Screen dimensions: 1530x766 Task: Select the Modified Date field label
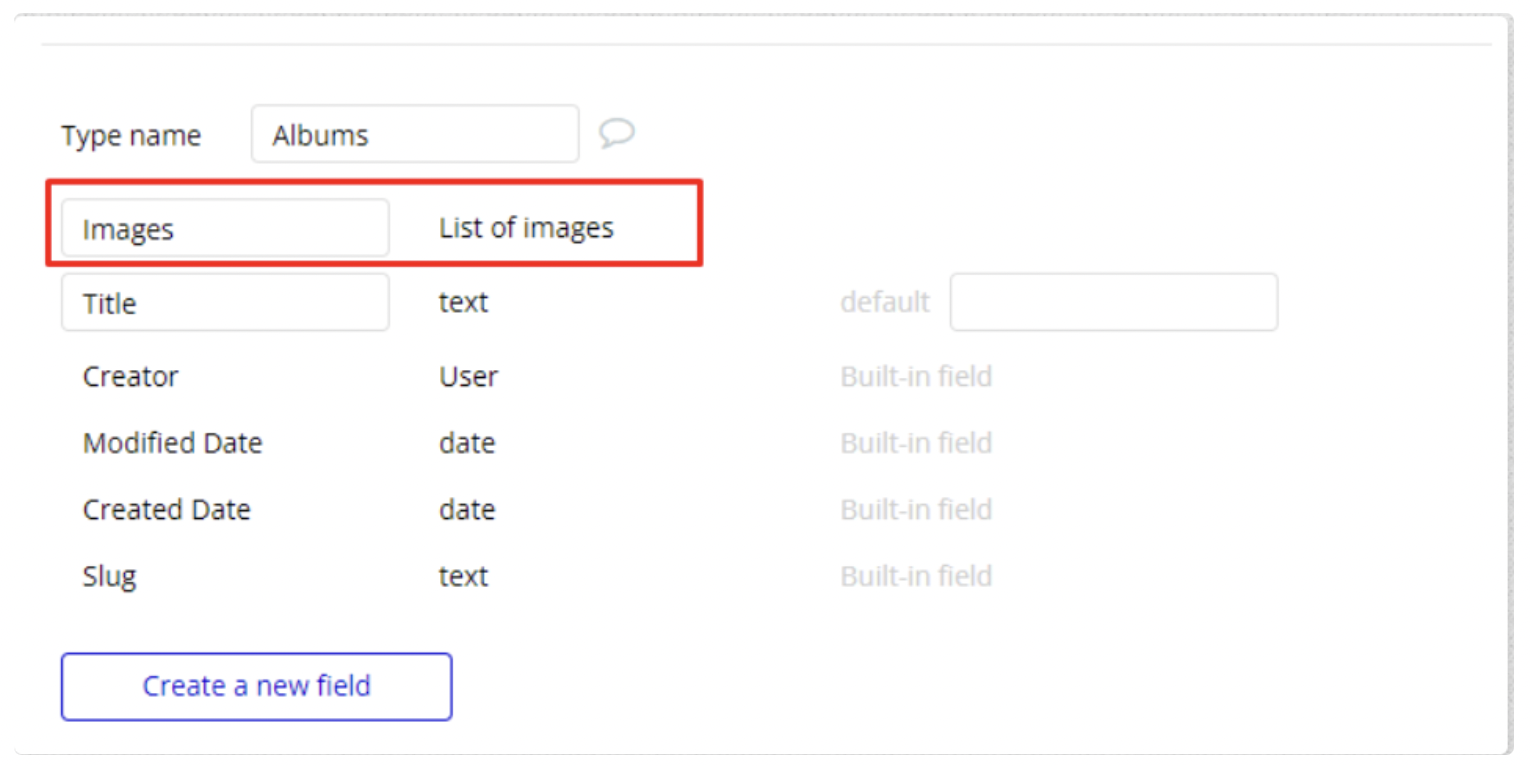coord(172,443)
